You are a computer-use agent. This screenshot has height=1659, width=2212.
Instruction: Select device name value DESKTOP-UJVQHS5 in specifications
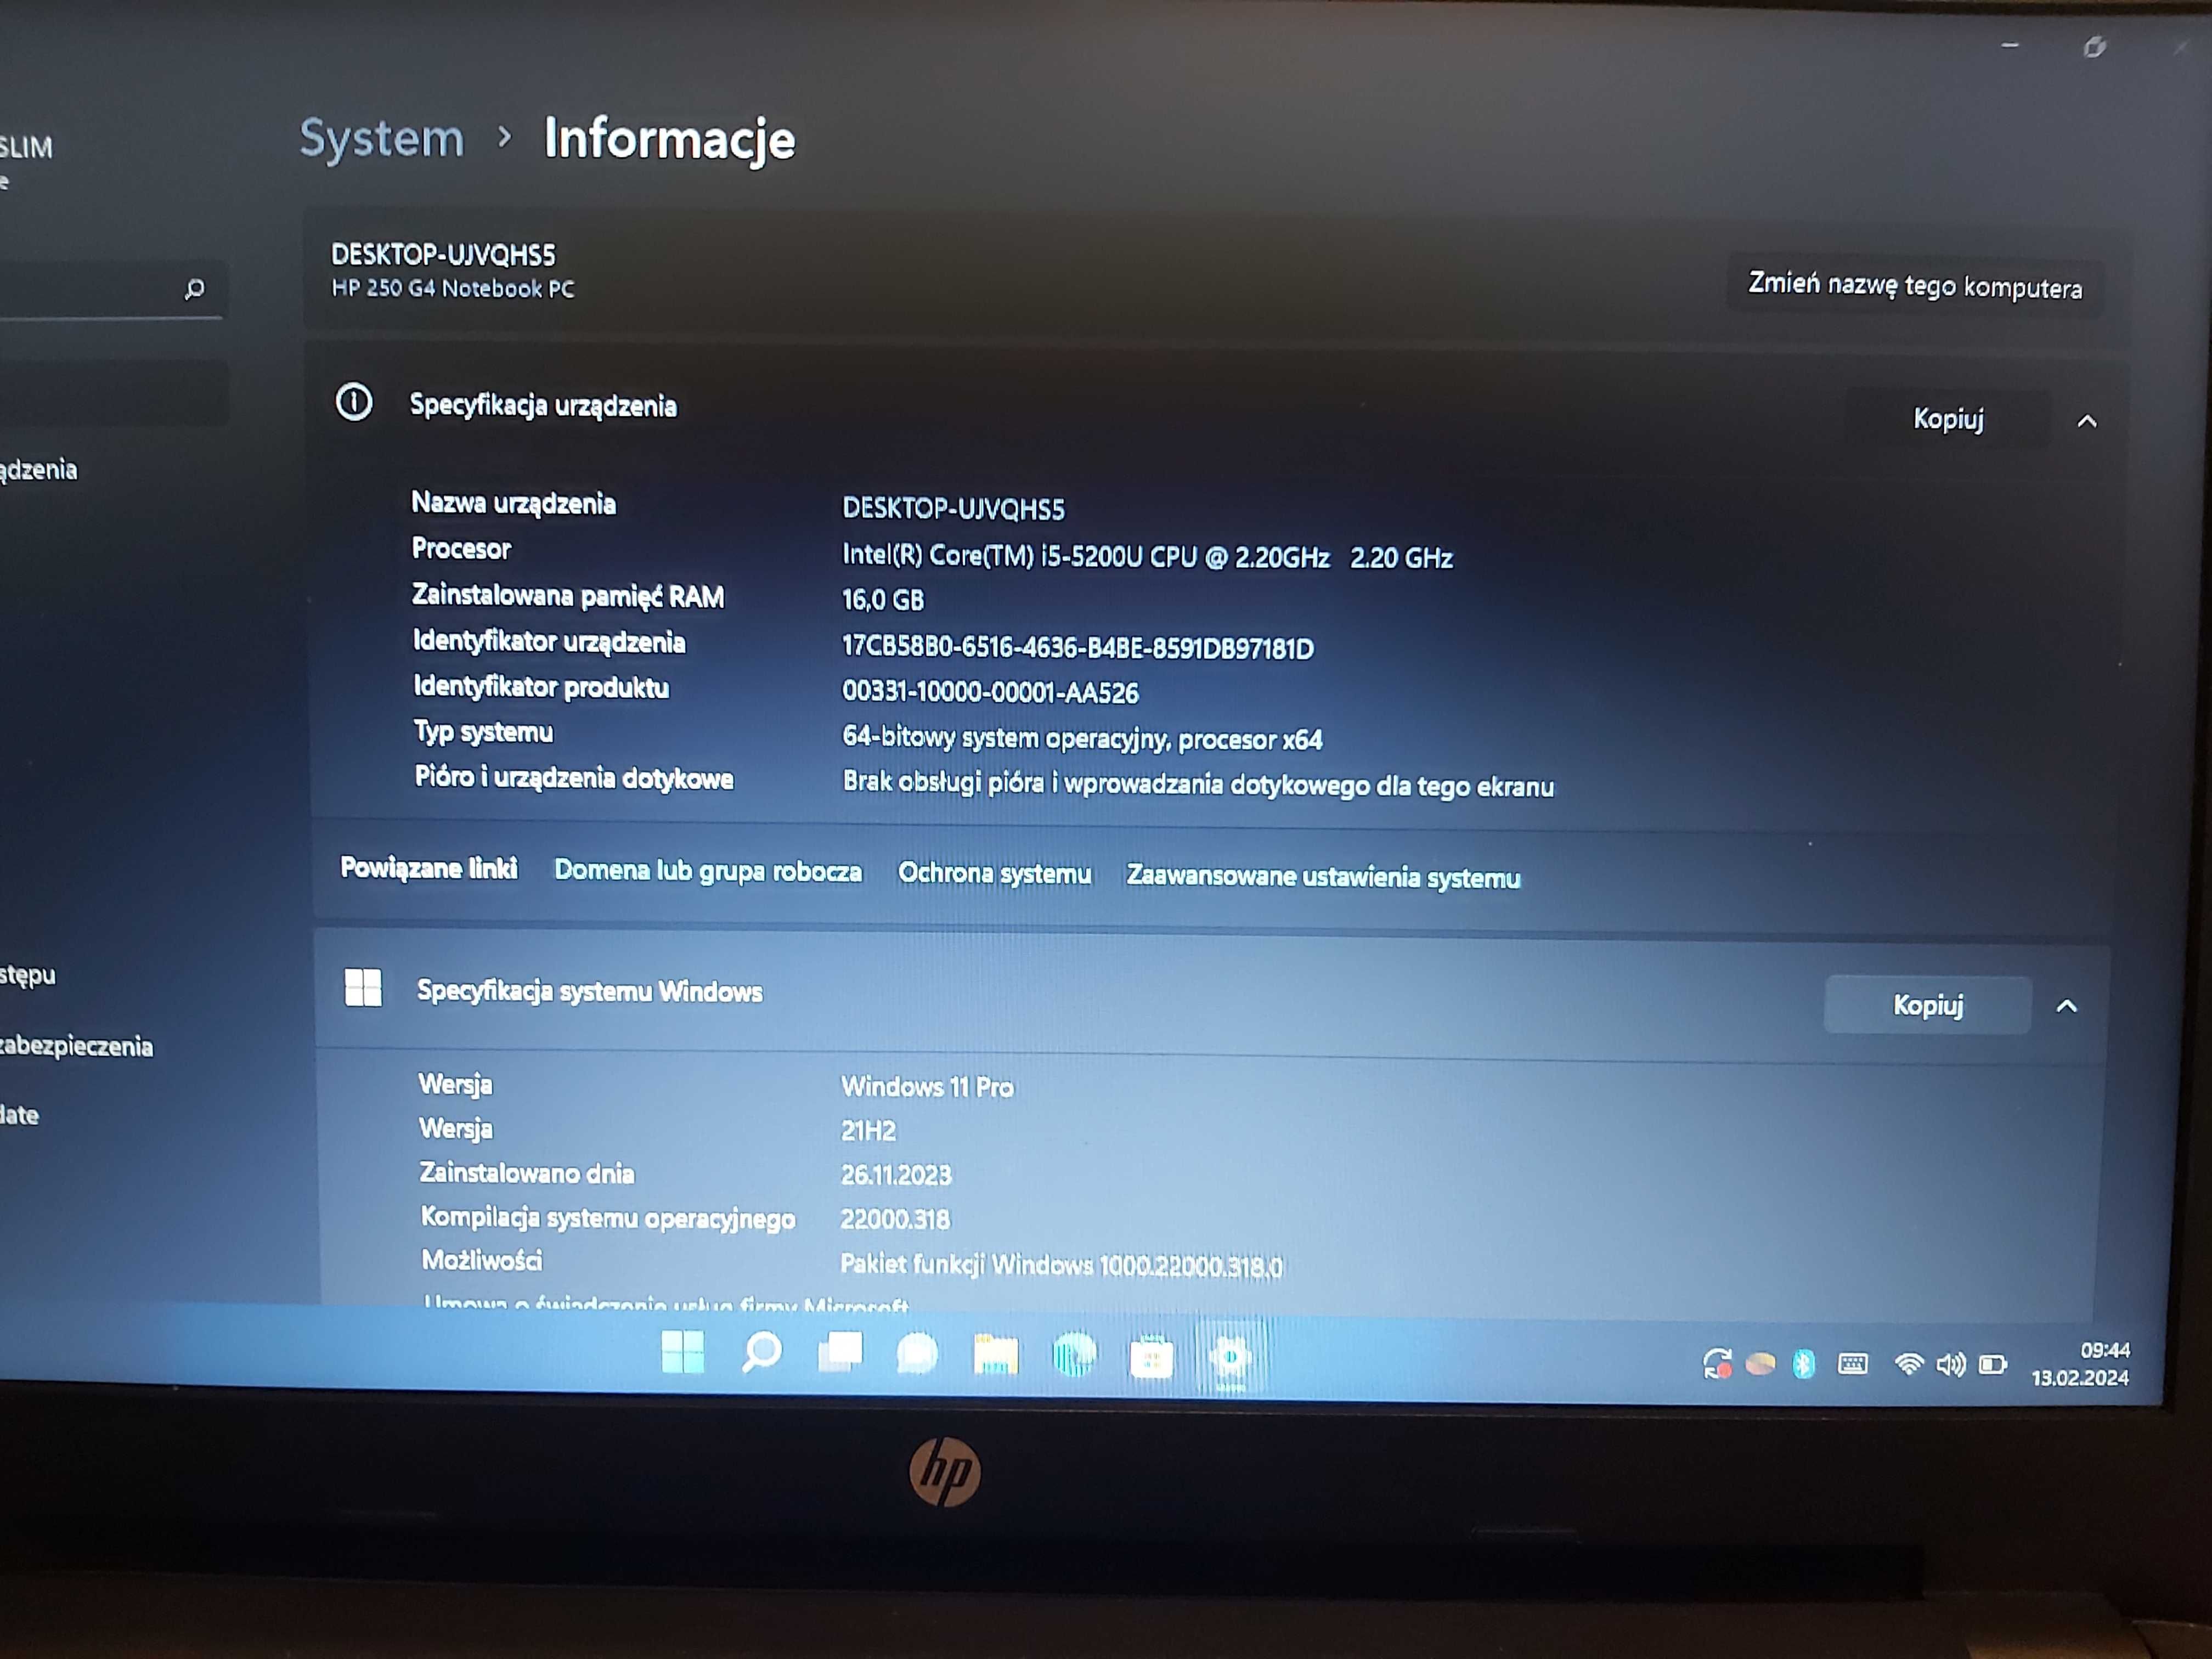[x=953, y=508]
